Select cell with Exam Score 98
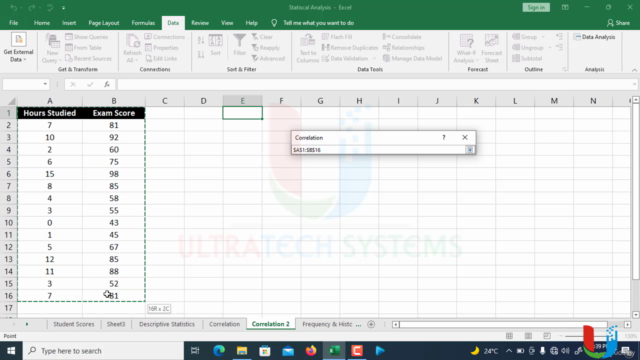The height and width of the screenshot is (360, 640). 114,174
